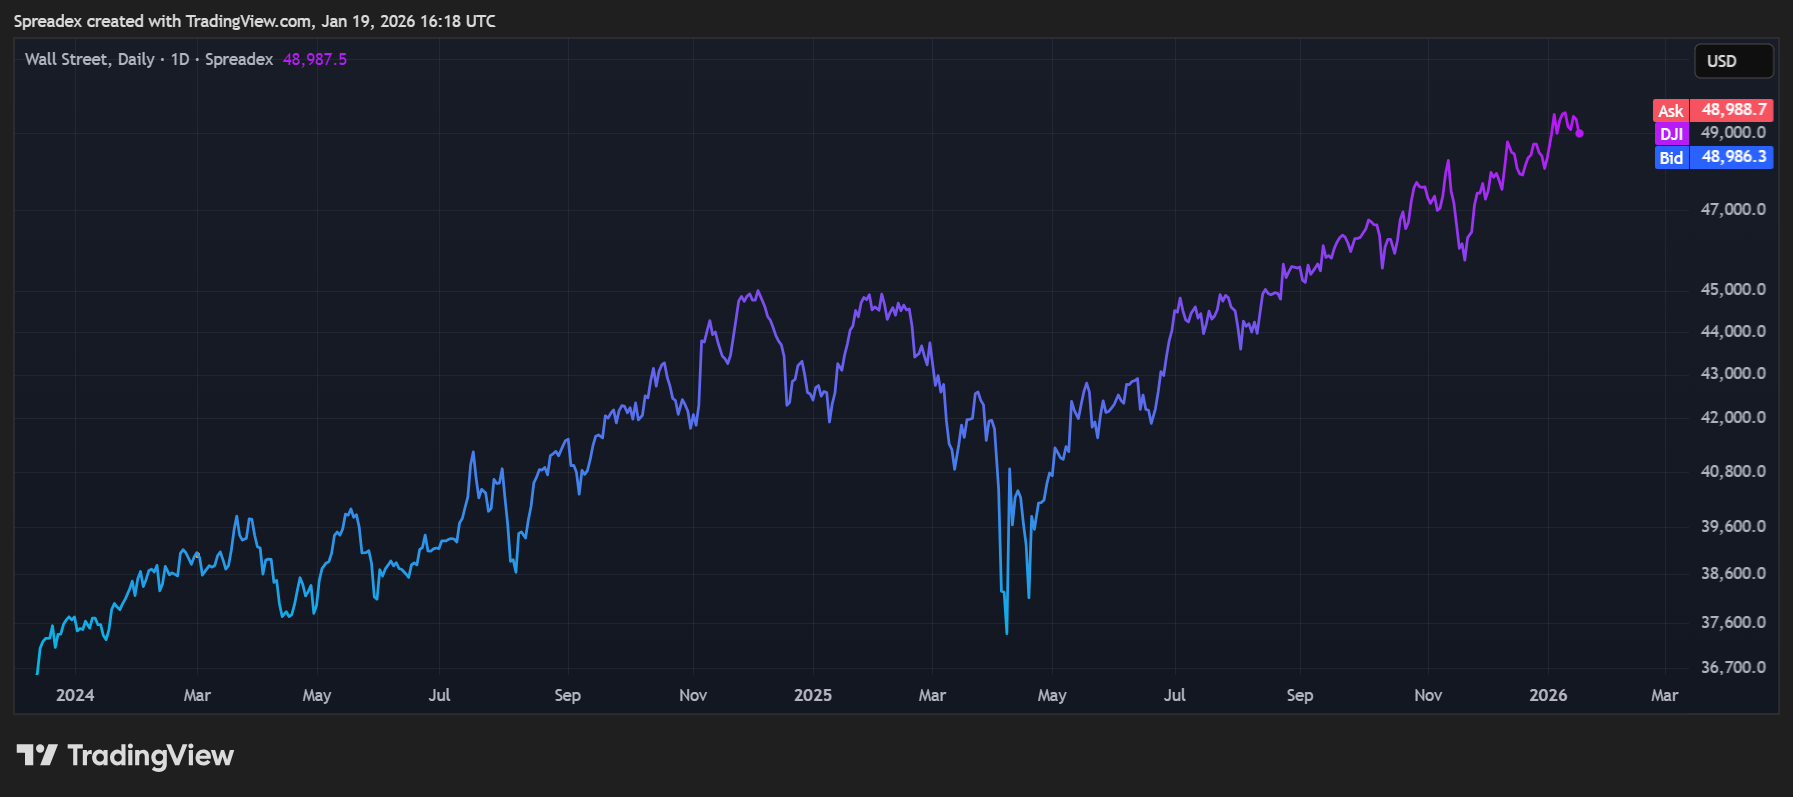Click the 42,000.0 price axis label

pos(1733,417)
